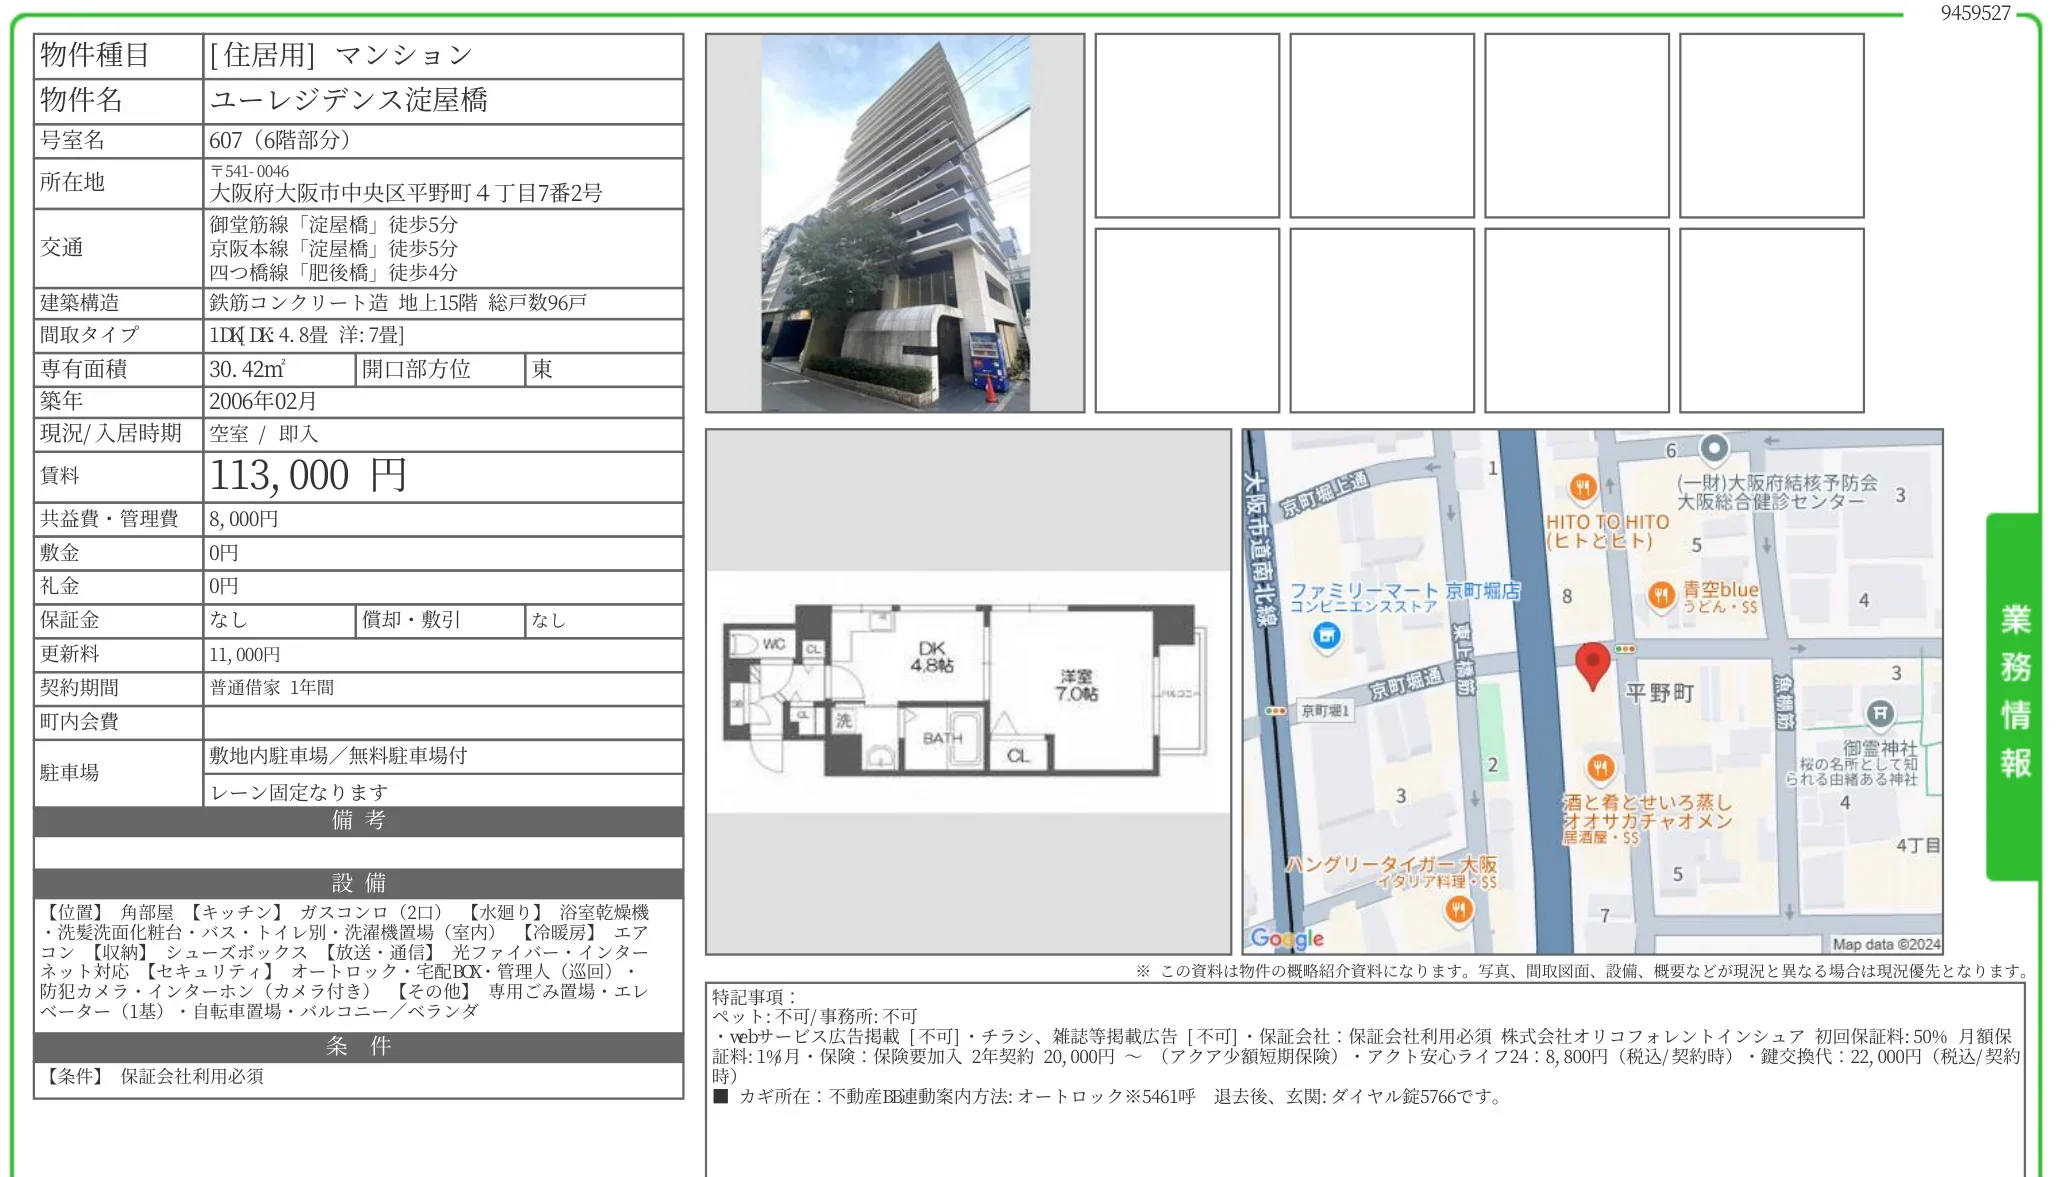Select the 【条件】保証会社利用必須 line

[152, 1076]
